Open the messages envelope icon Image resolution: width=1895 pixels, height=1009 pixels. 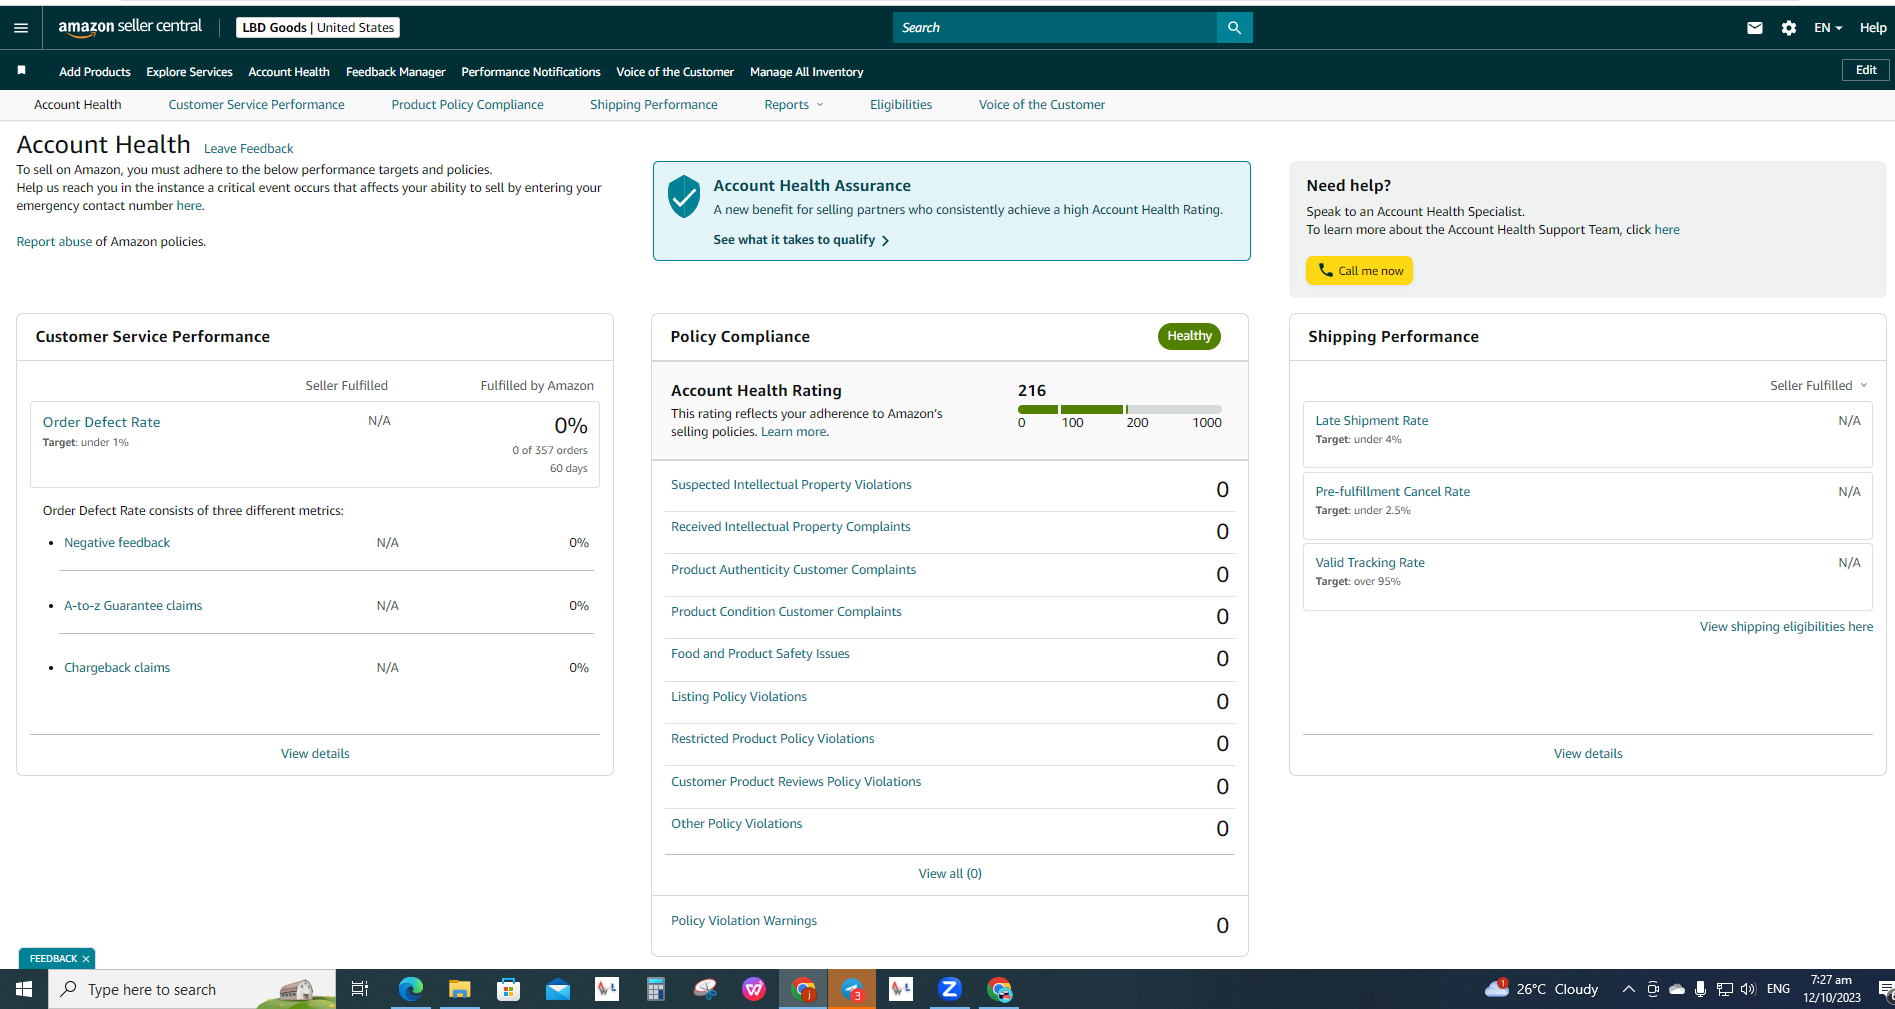1754,28
